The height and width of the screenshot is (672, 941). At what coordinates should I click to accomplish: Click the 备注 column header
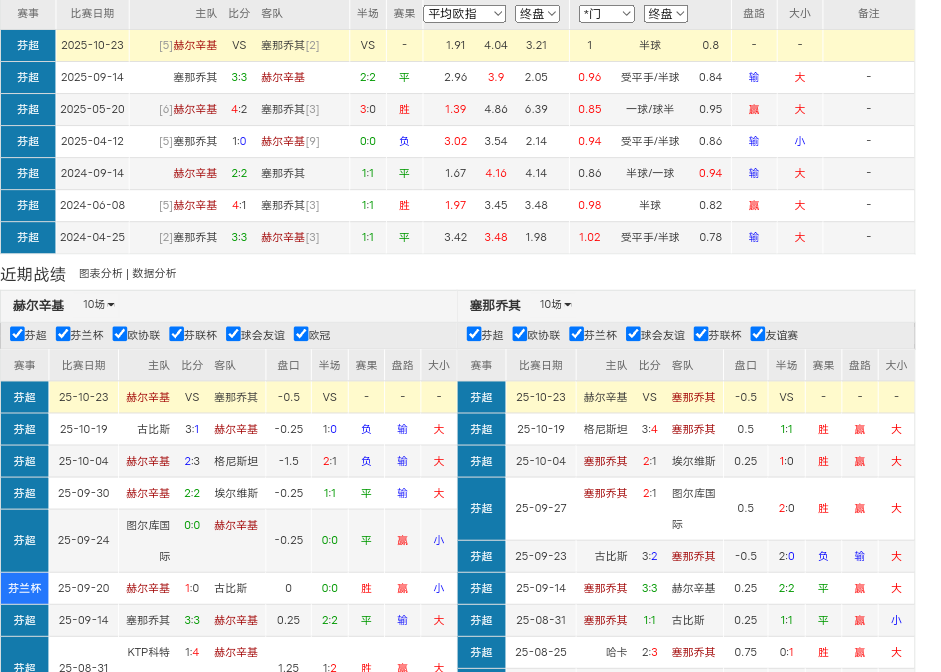(869, 14)
